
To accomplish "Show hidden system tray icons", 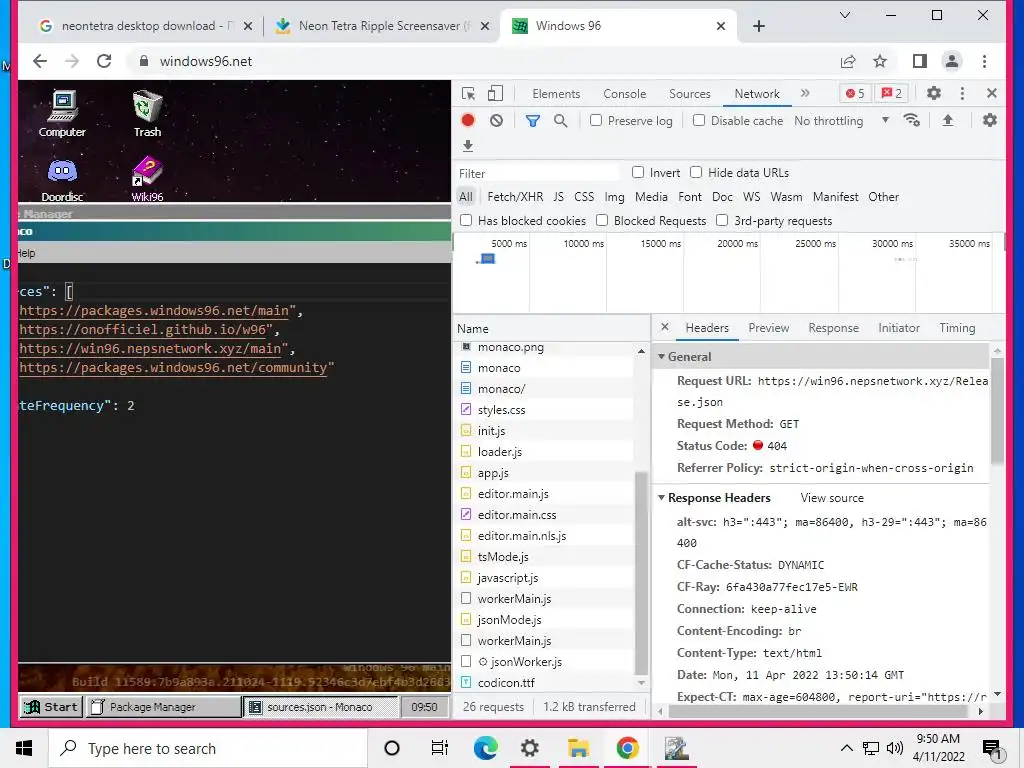I will tap(846, 748).
